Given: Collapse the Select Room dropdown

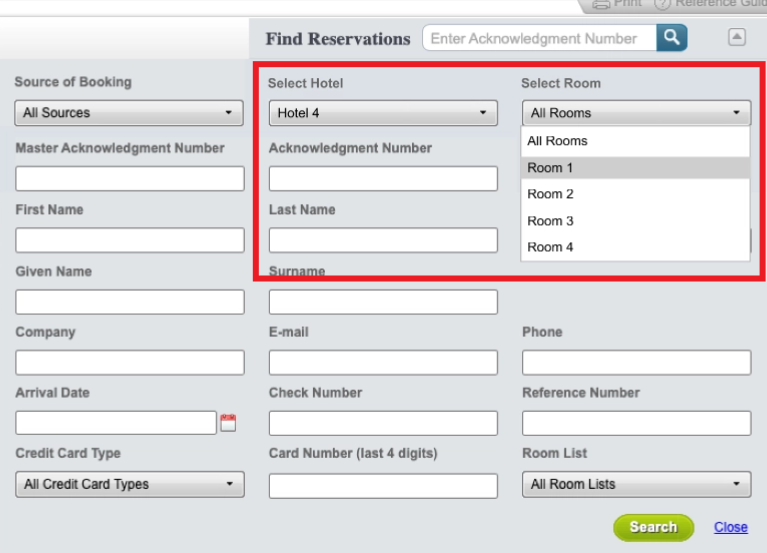Looking at the screenshot, I should click(636, 113).
